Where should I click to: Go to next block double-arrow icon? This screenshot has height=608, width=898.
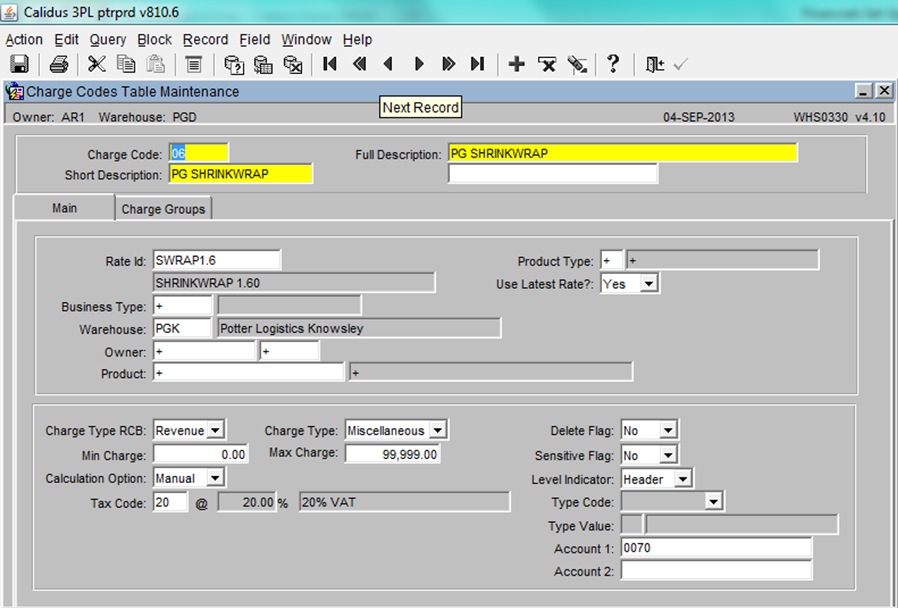(x=448, y=64)
